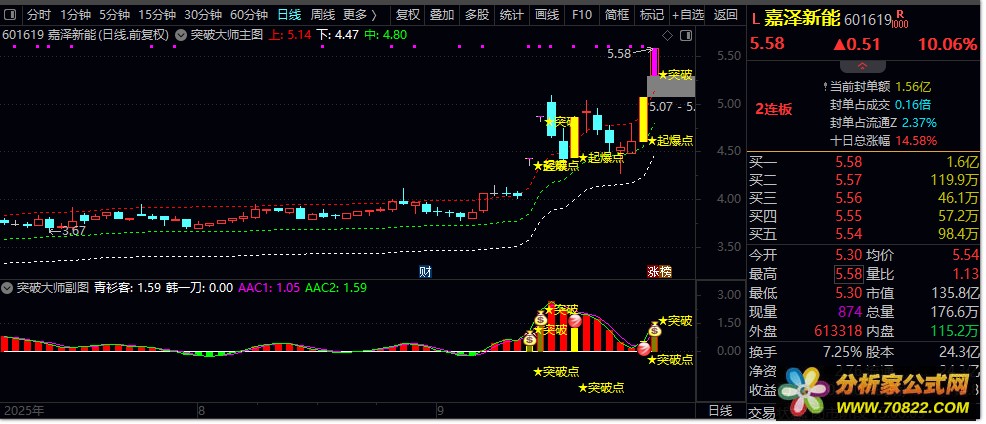Click the ★突破 label at the top candle
Image resolution: width=986 pixels, height=424 pixels.
tap(675, 75)
